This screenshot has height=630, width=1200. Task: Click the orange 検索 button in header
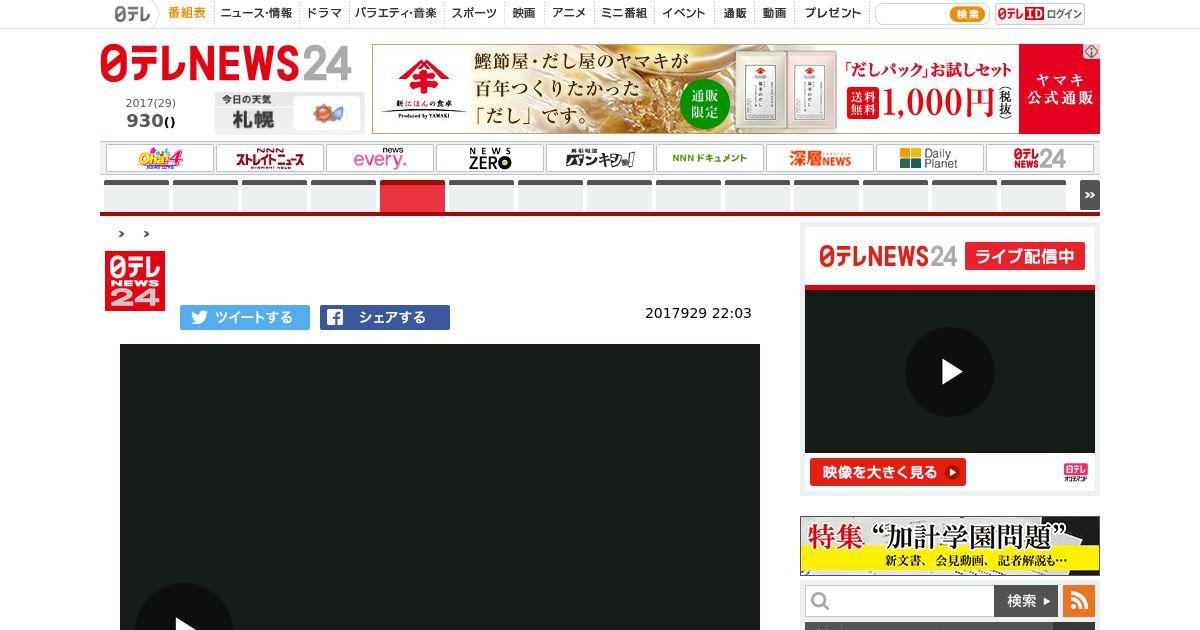click(x=967, y=14)
